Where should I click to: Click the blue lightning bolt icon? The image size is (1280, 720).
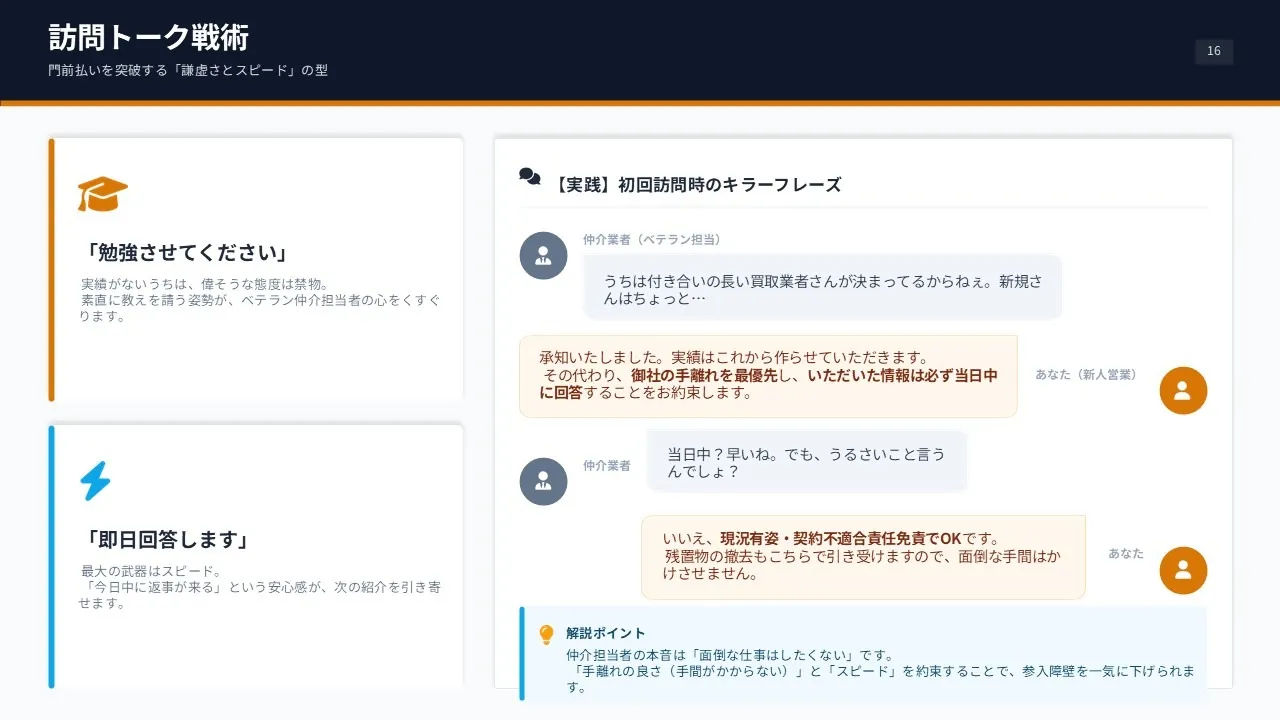(x=95, y=481)
